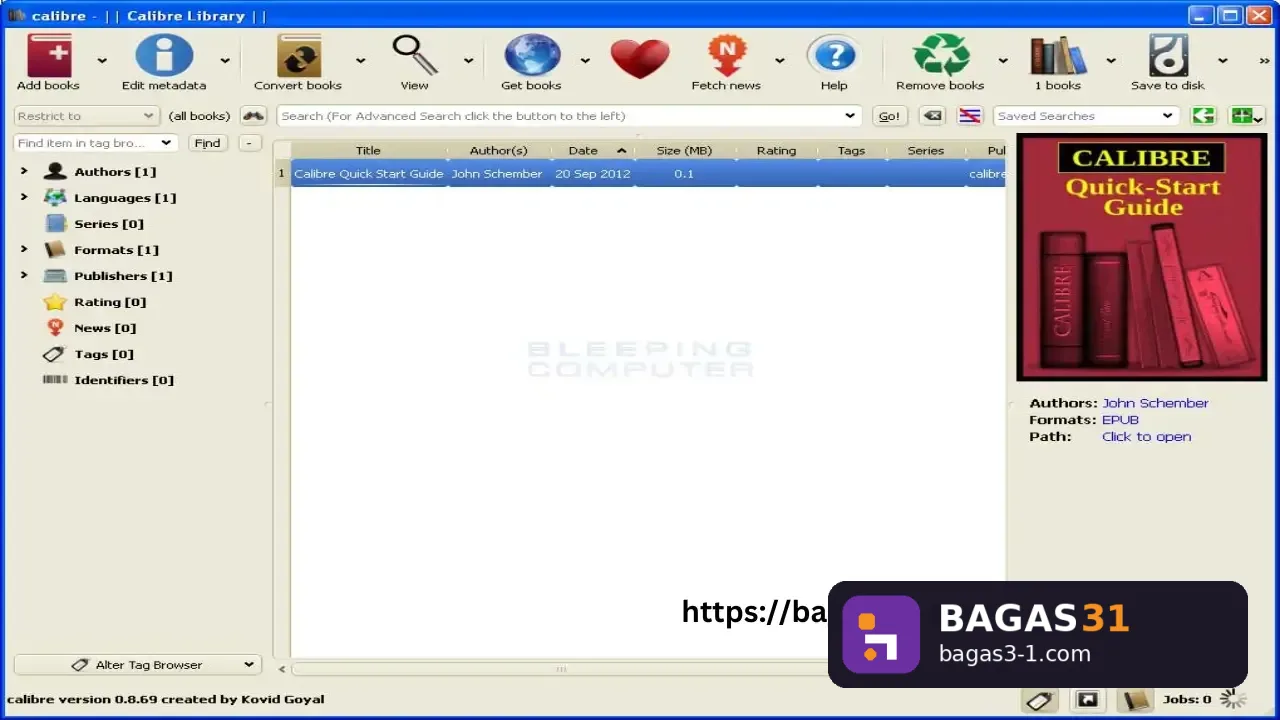
Task: Click the Add books icon
Action: [48, 56]
